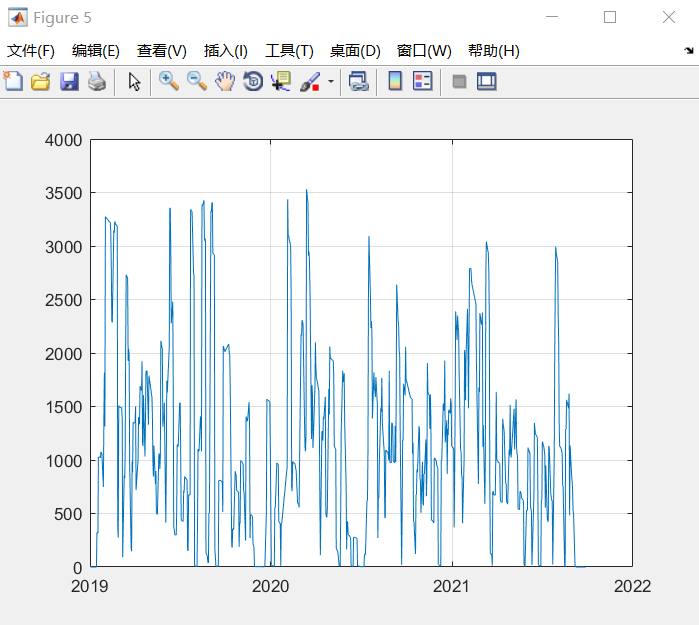Save the figure with floppy icon
This screenshot has width=699, height=625.
click(x=69, y=82)
